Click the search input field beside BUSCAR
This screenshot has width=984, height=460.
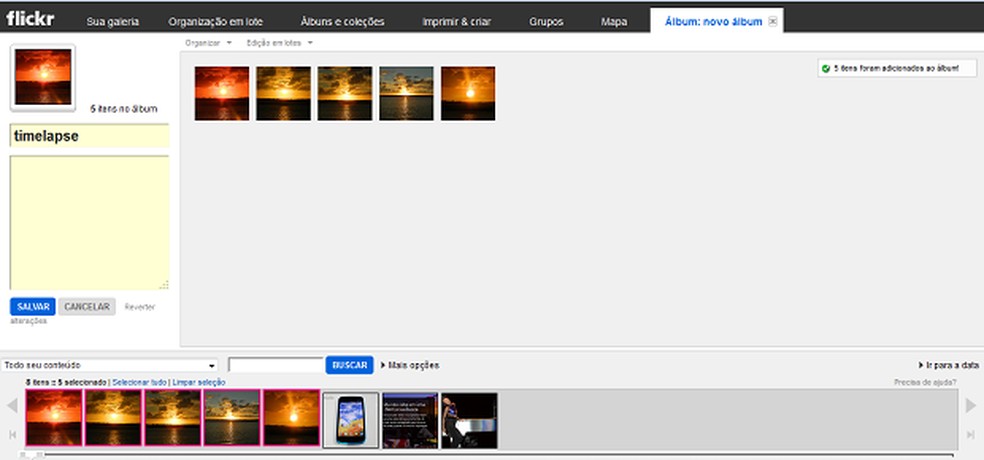(x=276, y=365)
